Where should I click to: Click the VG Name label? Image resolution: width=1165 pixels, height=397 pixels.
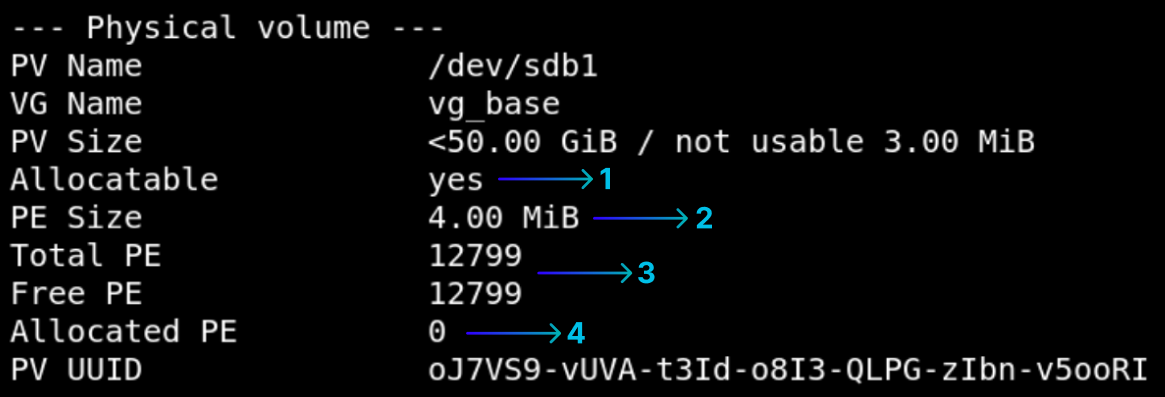click(76, 104)
